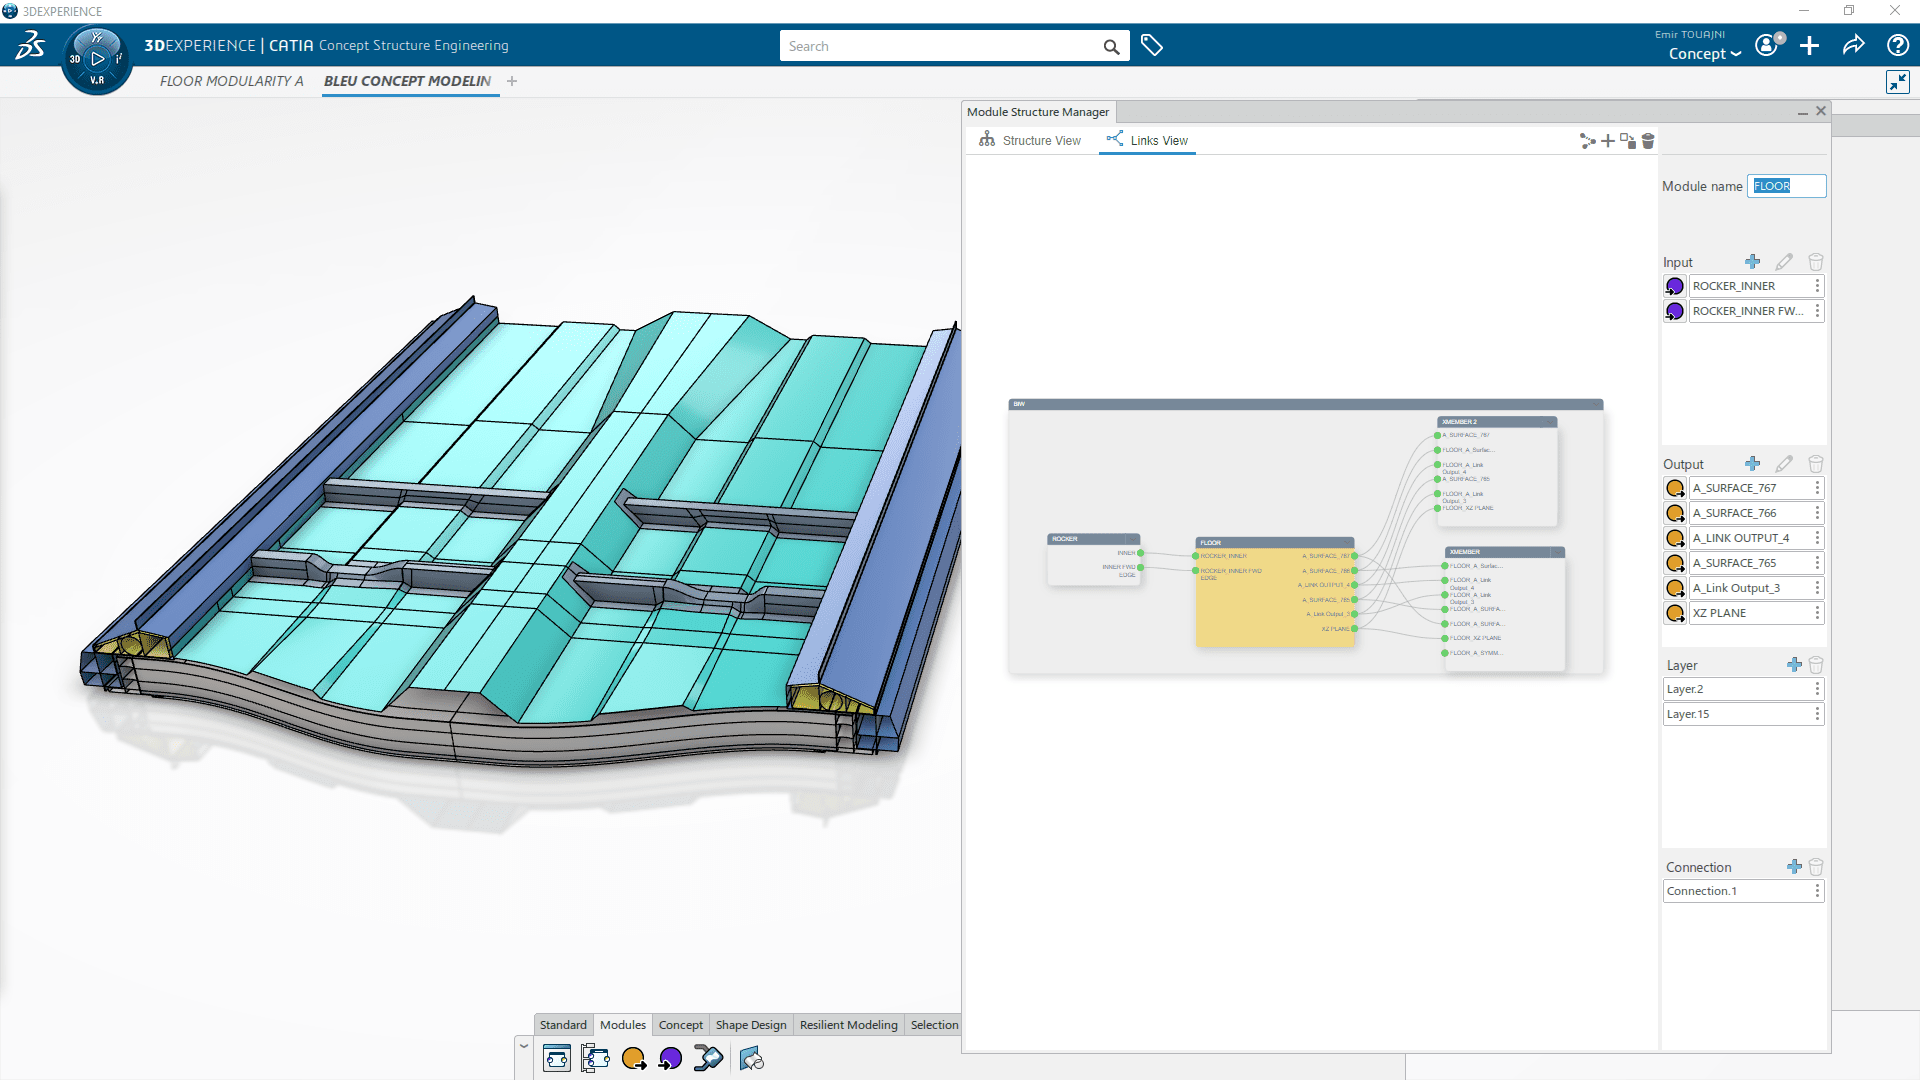Image resolution: width=1920 pixels, height=1080 pixels.
Task: Expand Connection.1 dropdown
Action: (x=1817, y=890)
